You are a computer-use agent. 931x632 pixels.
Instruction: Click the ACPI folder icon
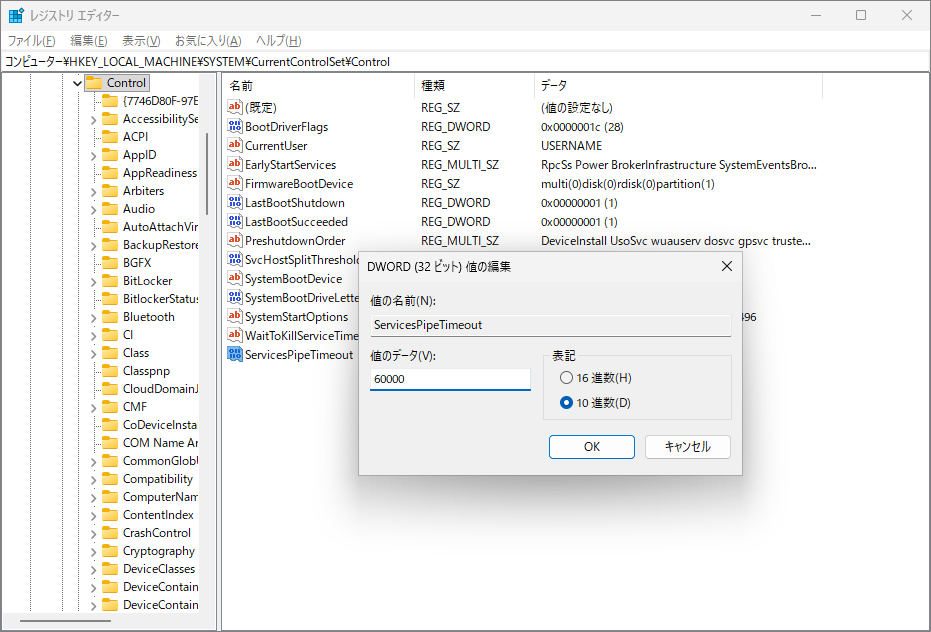point(110,137)
